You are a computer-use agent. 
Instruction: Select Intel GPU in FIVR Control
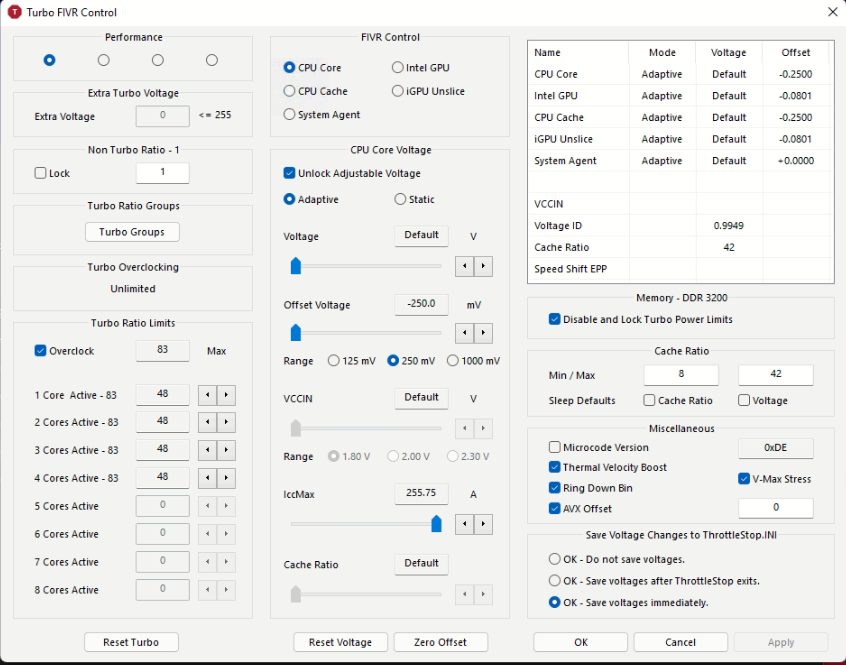pyautogui.click(x=420, y=67)
